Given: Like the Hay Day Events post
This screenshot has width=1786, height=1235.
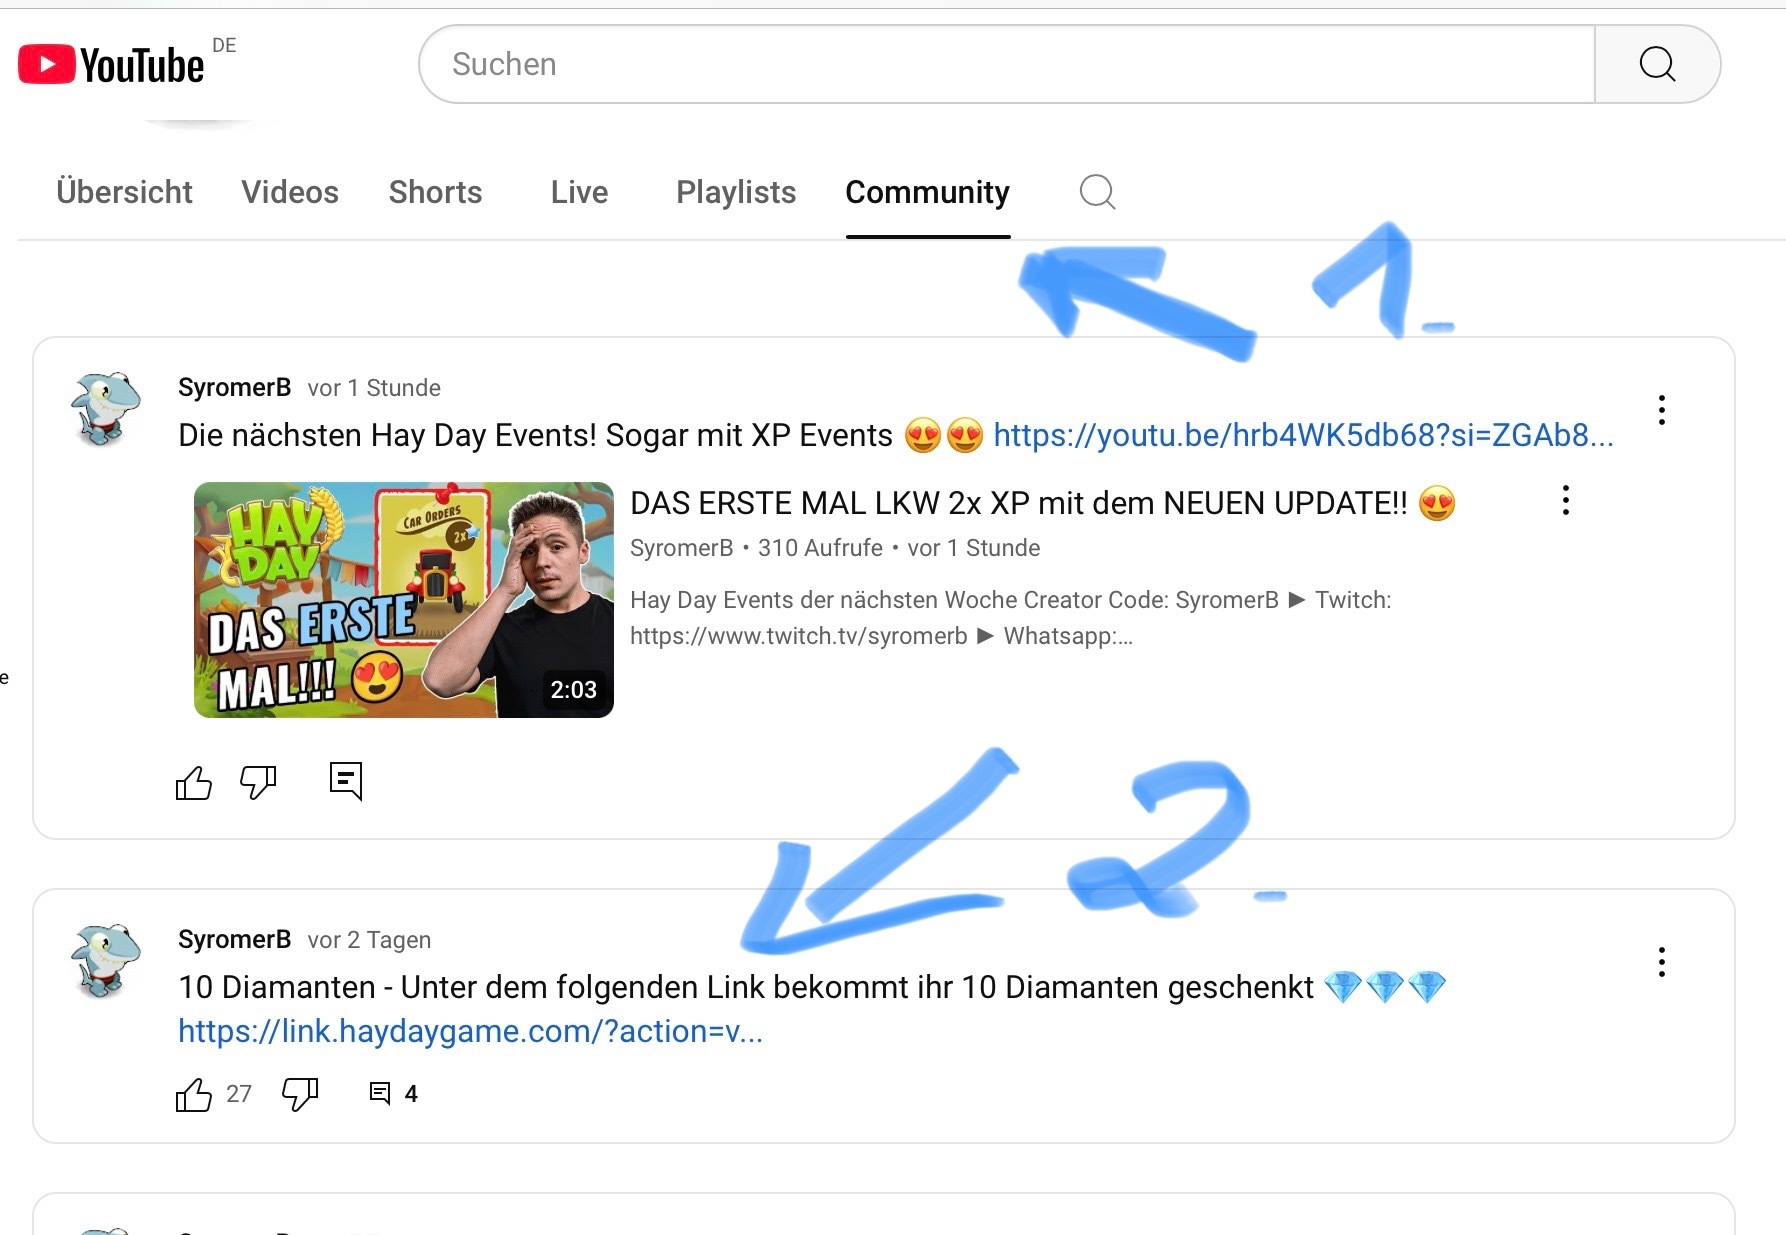Looking at the screenshot, I should coord(194,782).
